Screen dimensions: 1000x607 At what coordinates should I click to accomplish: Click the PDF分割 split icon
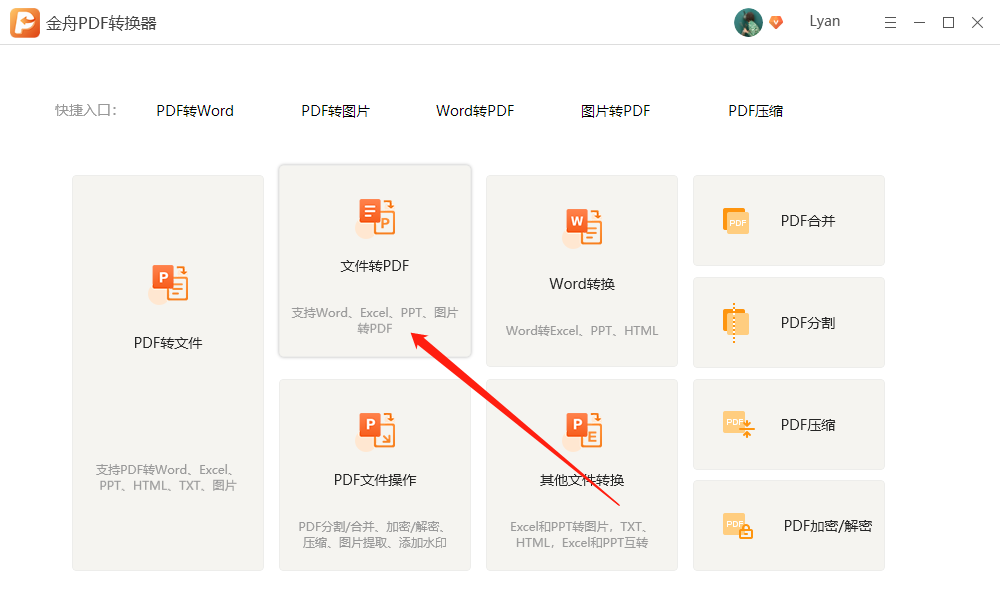[x=735, y=323]
